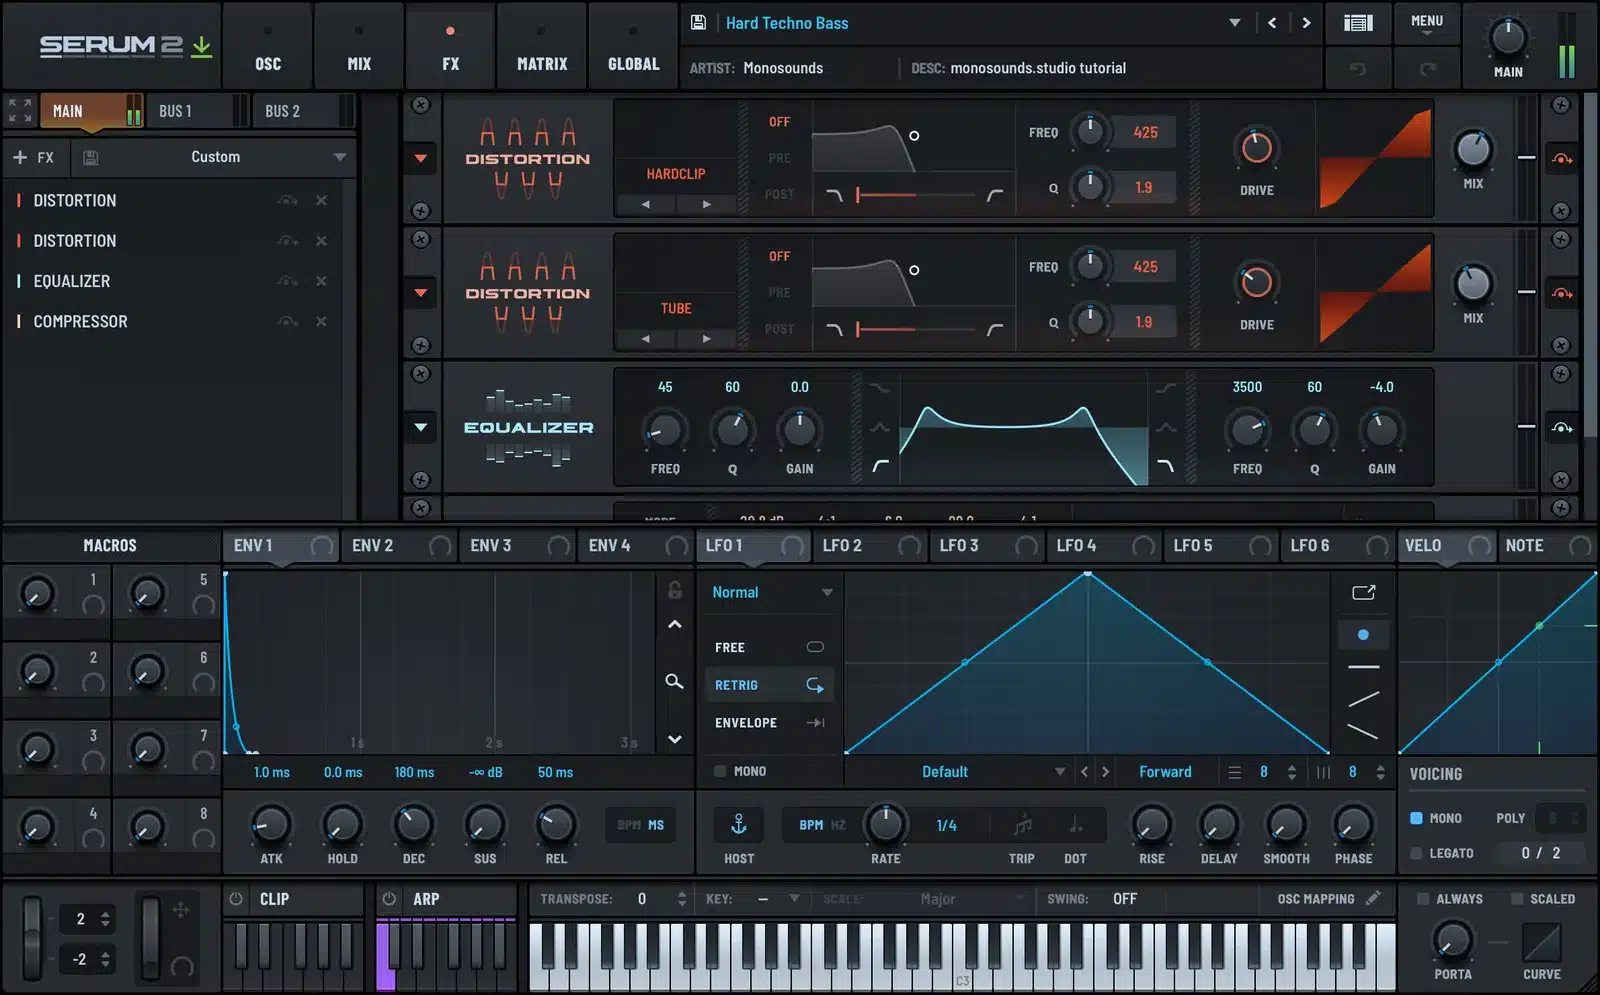Select the triplet TRIP note icon
Viewport: 1600px width, 995px height.
[1022, 825]
